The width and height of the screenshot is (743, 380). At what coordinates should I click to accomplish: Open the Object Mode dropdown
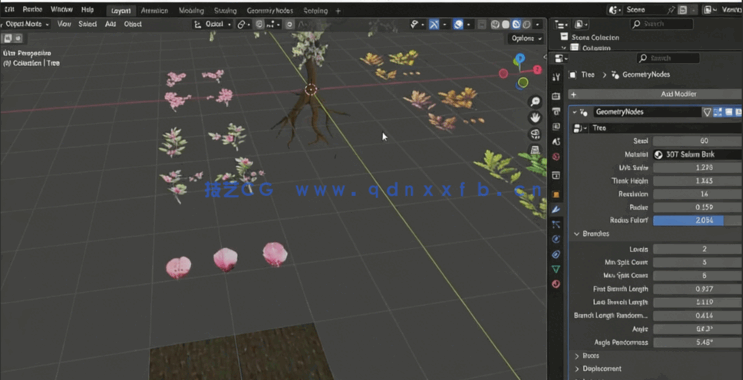point(26,24)
